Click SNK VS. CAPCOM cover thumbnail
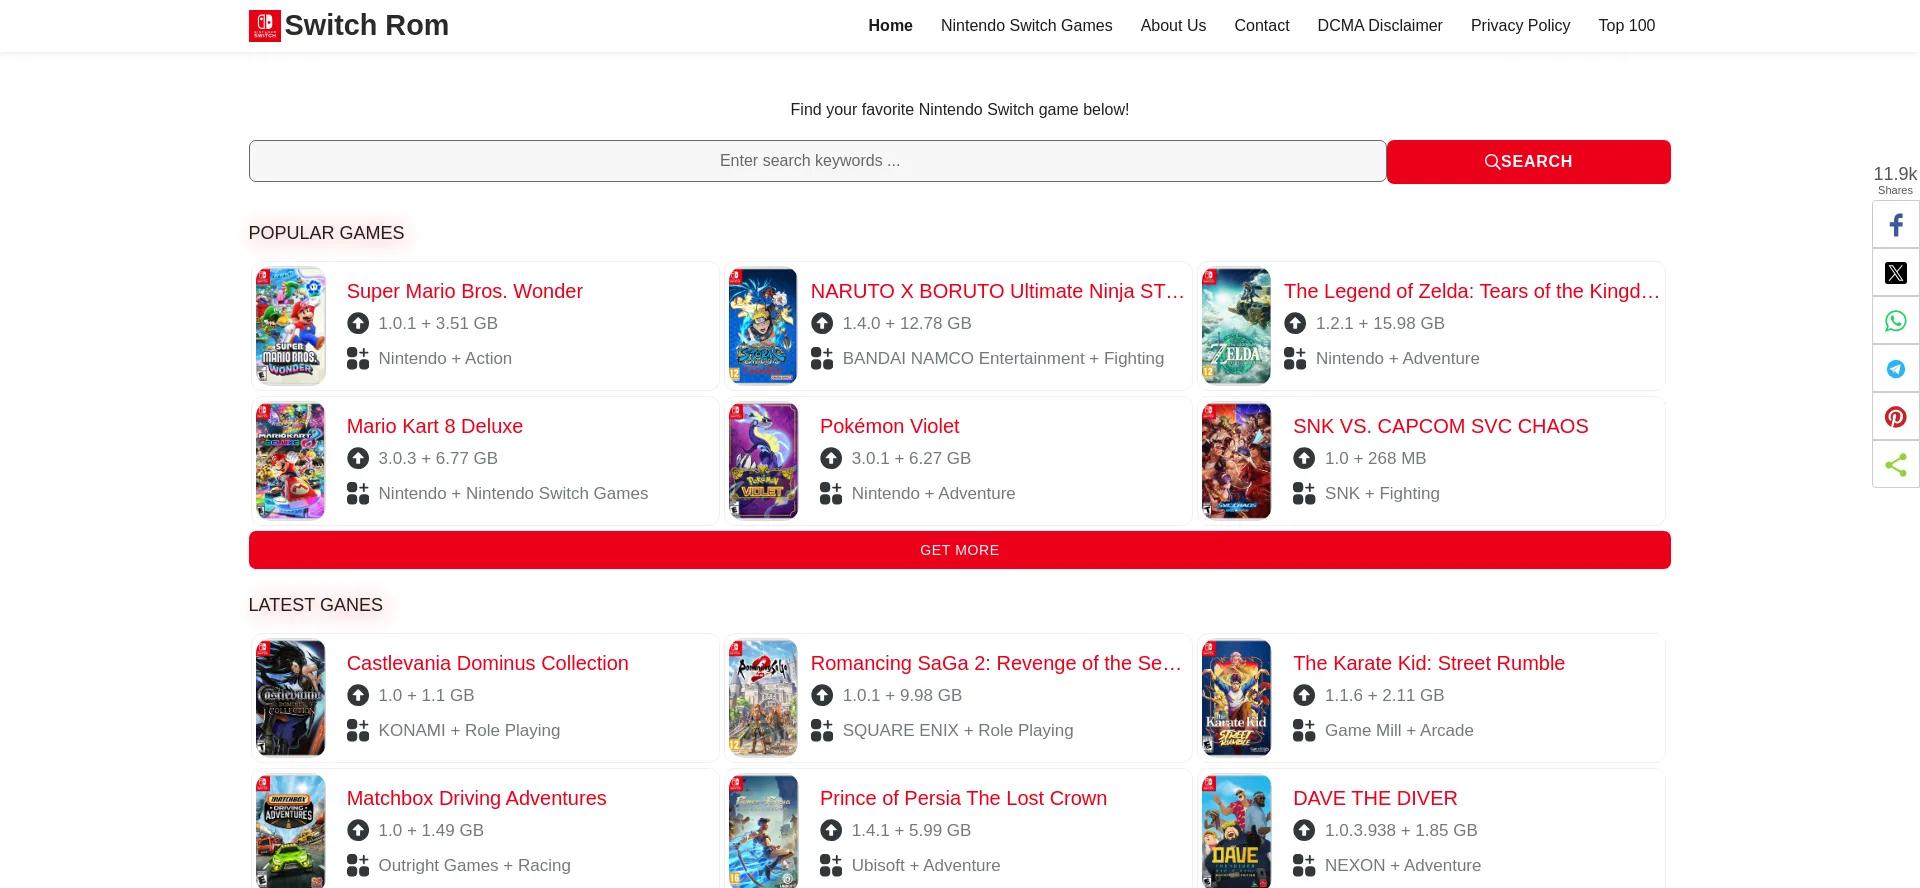 [x=1236, y=461]
